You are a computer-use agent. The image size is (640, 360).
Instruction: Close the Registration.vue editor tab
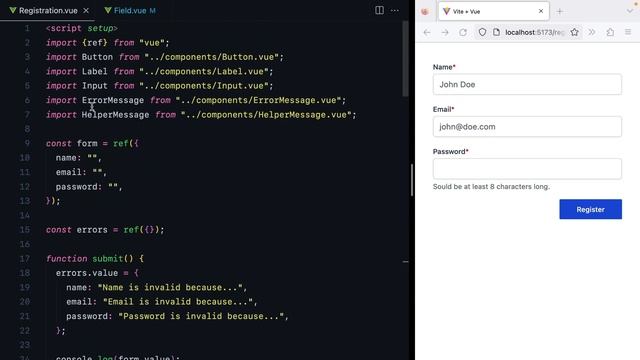(86, 11)
